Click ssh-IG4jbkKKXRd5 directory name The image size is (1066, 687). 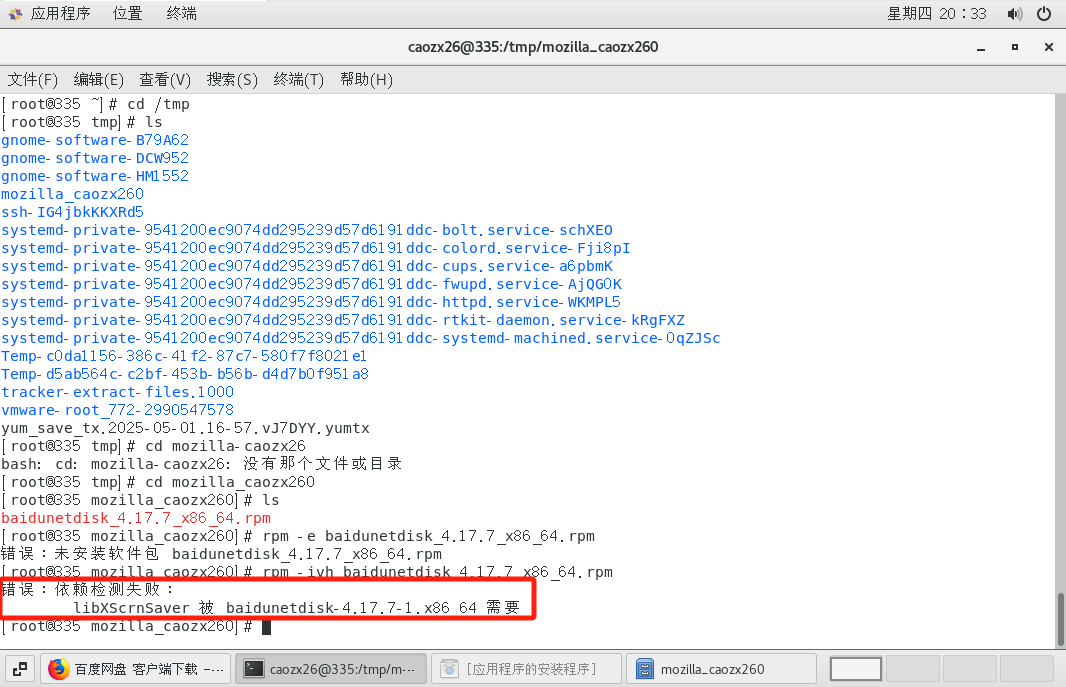(73, 212)
